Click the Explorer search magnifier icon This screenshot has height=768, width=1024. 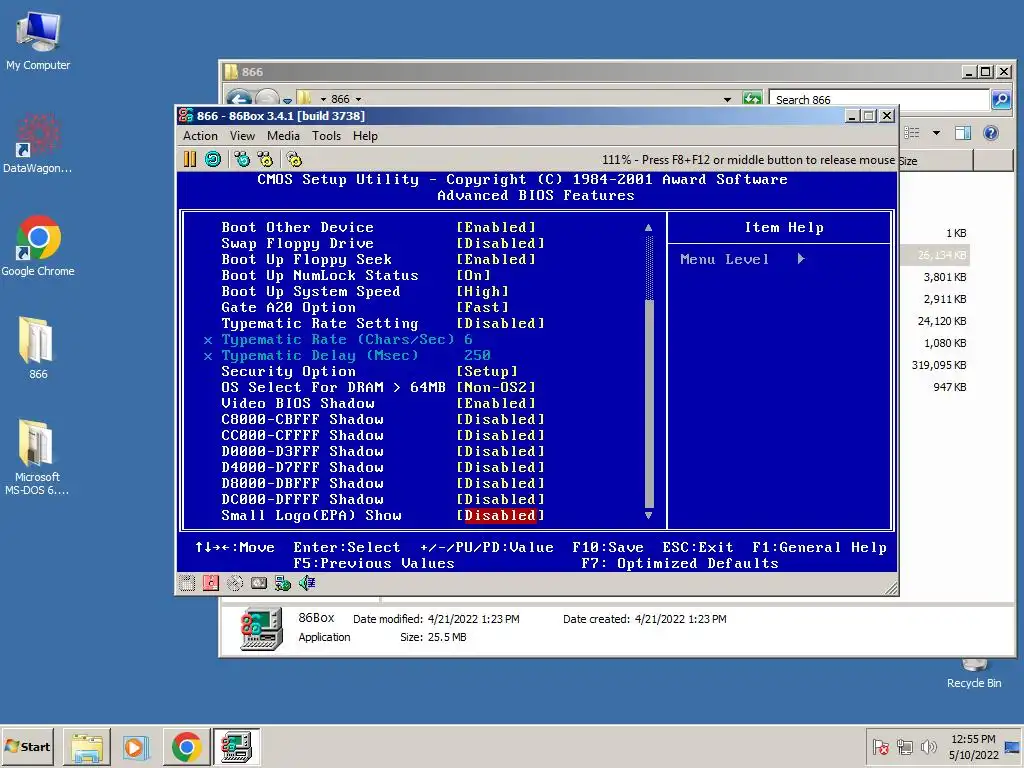[1001, 99]
